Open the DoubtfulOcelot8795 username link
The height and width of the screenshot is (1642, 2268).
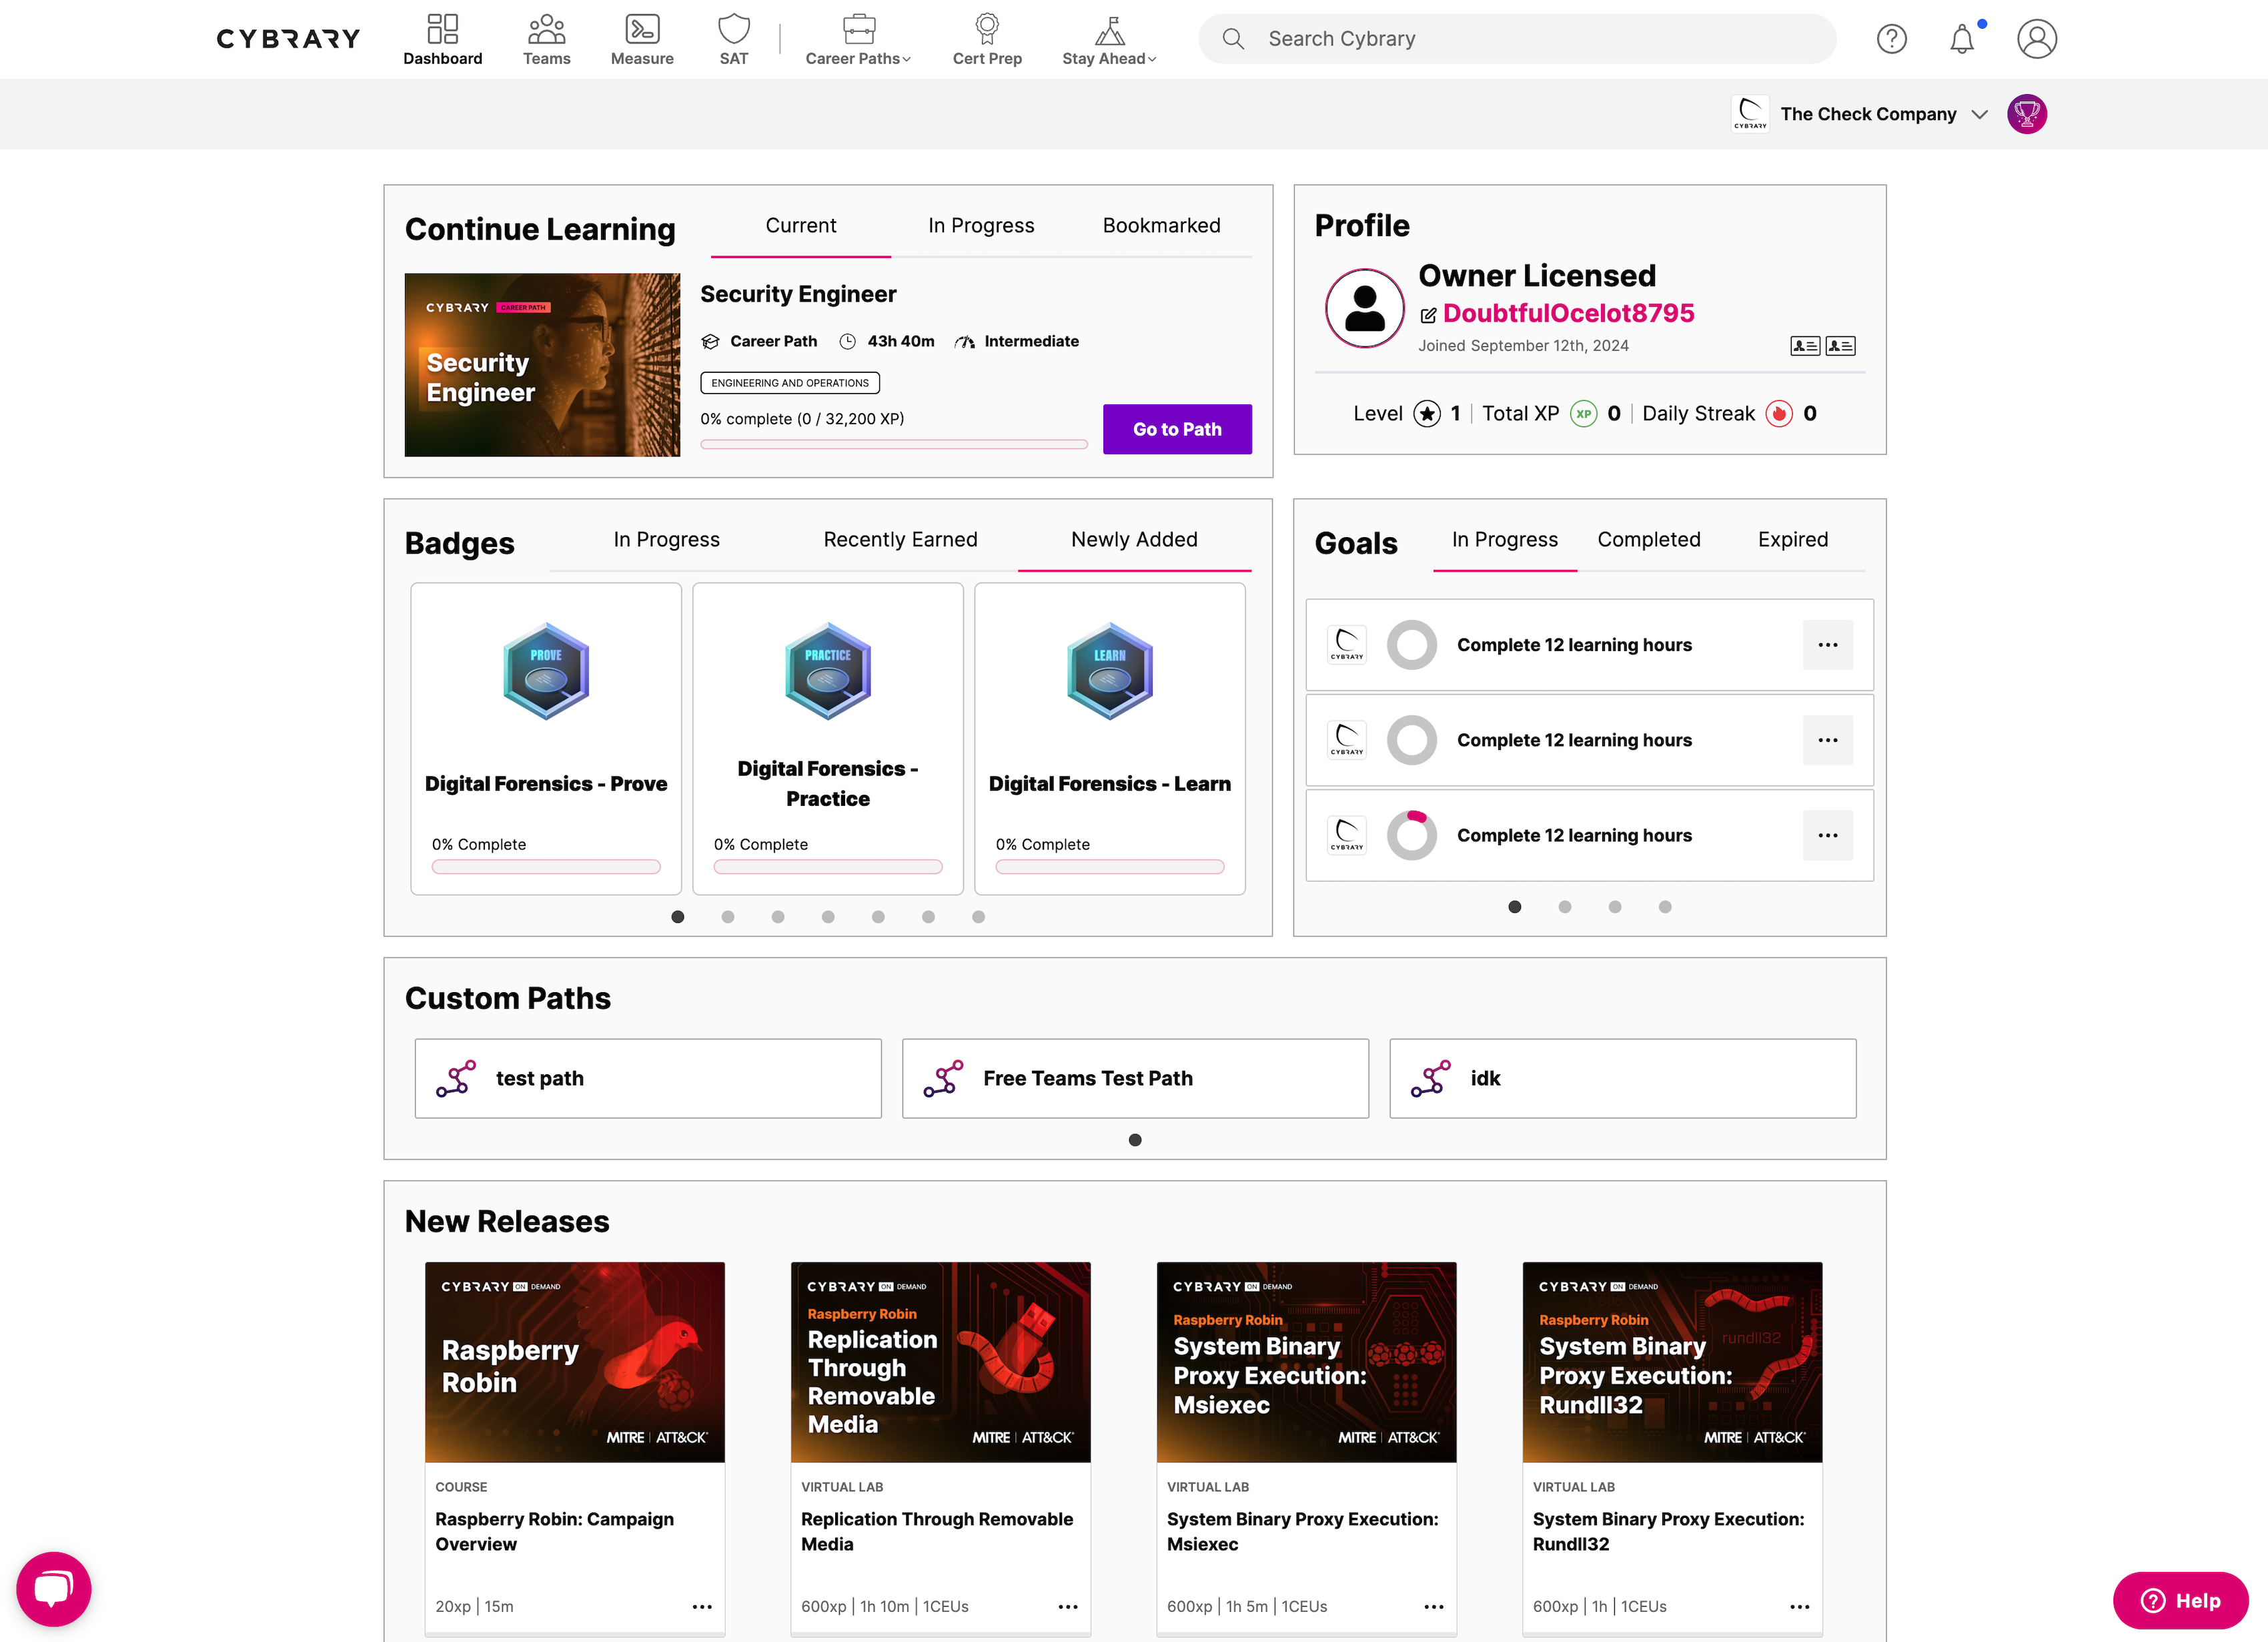1568,313
